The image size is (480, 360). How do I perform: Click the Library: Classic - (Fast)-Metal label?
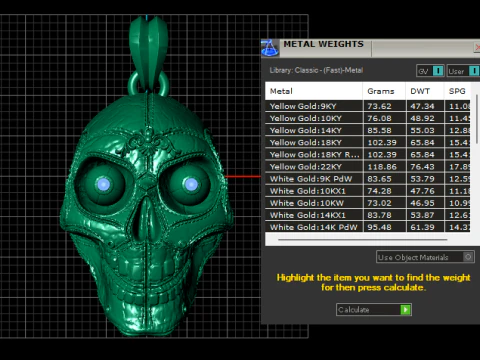[316, 70]
